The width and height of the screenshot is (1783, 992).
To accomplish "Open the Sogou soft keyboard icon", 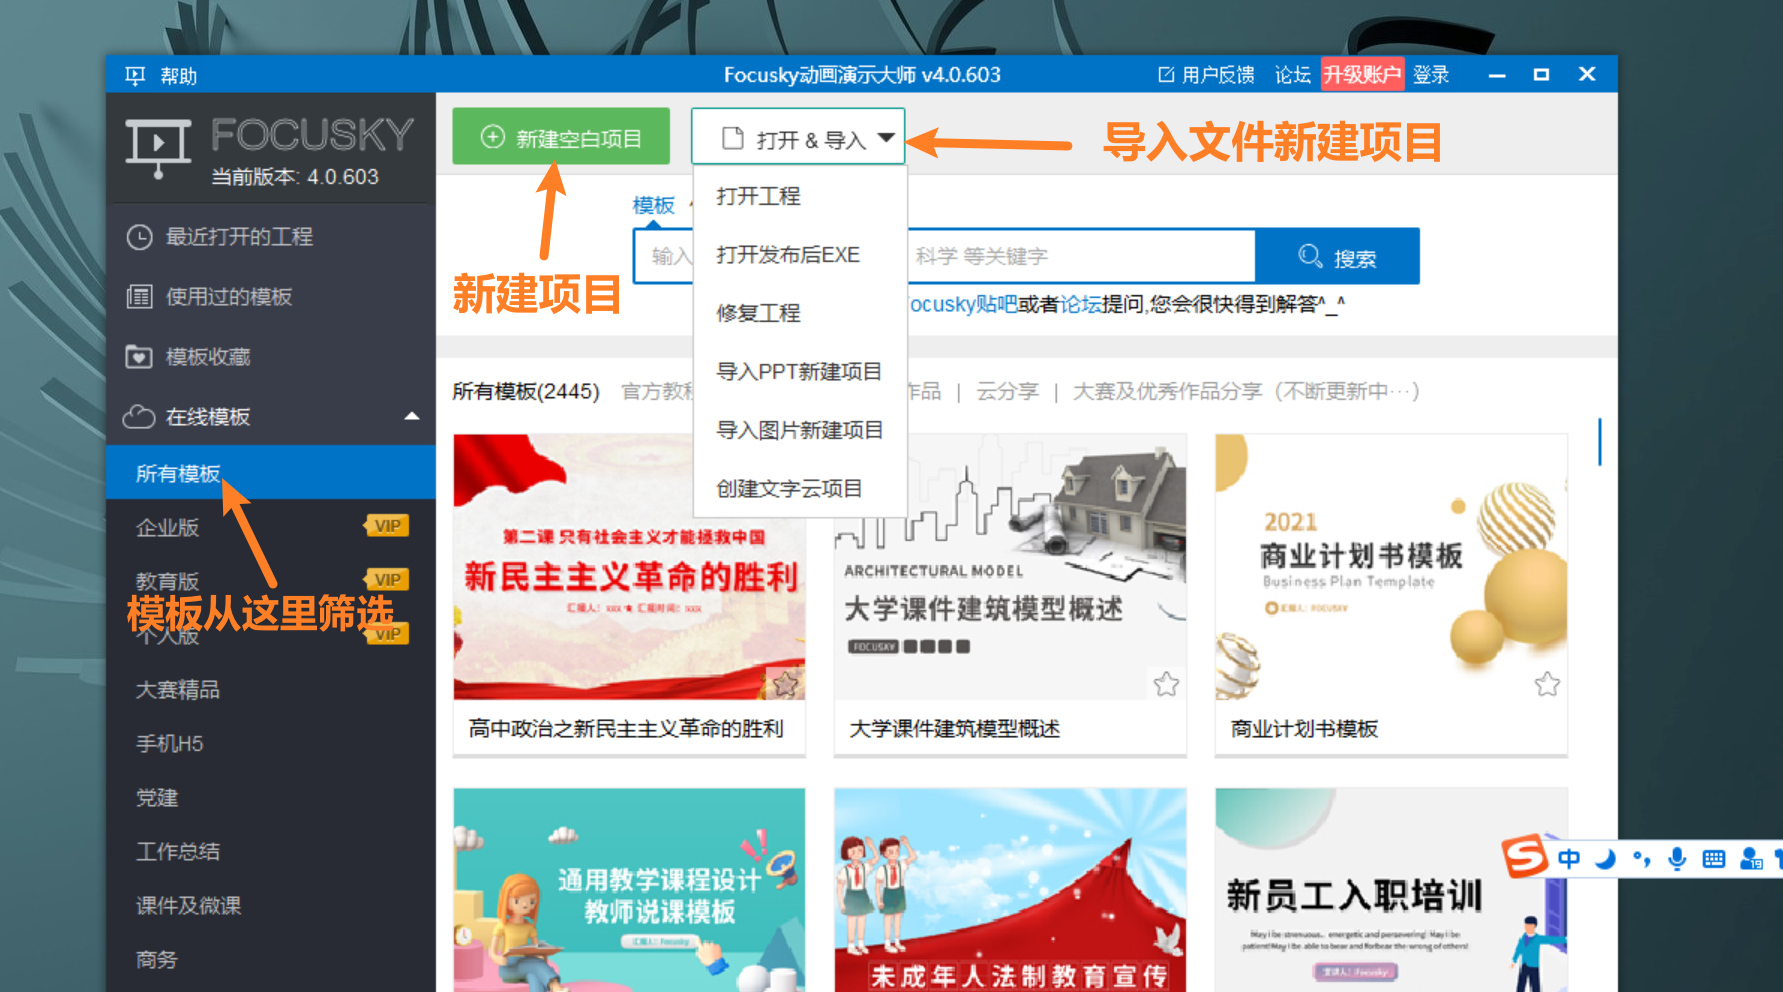I will 1713,858.
